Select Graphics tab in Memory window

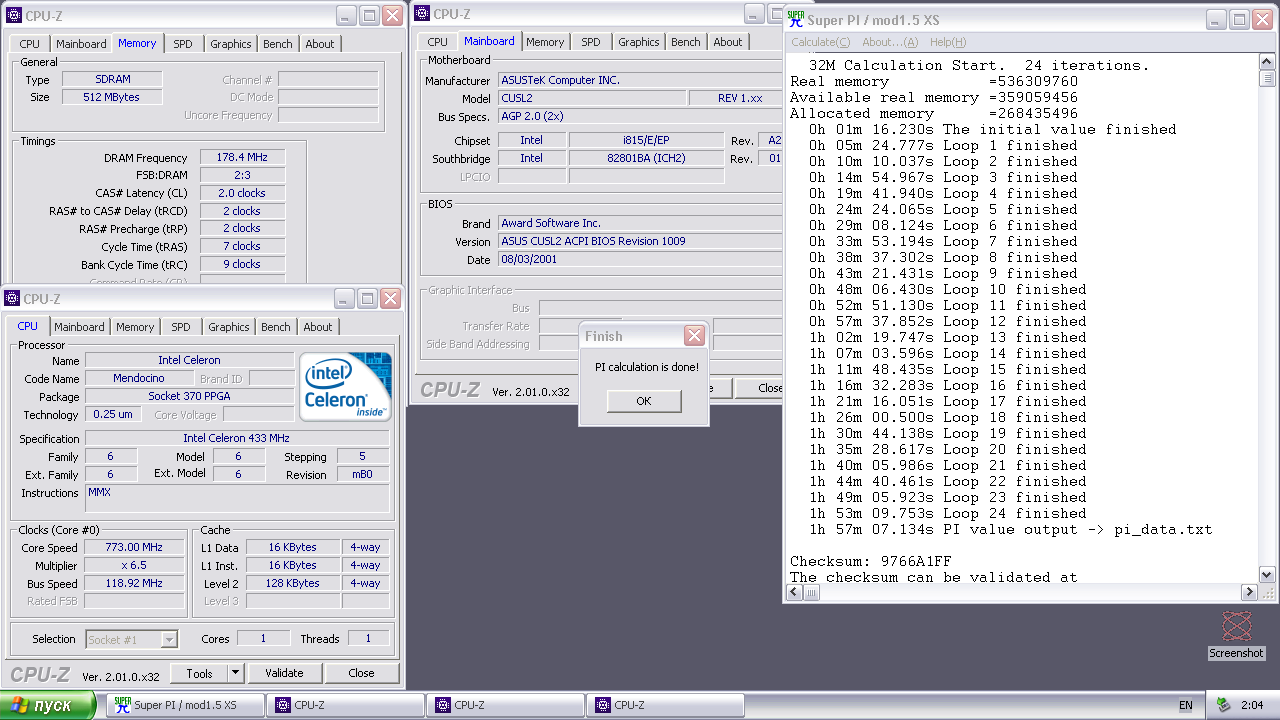(x=231, y=44)
